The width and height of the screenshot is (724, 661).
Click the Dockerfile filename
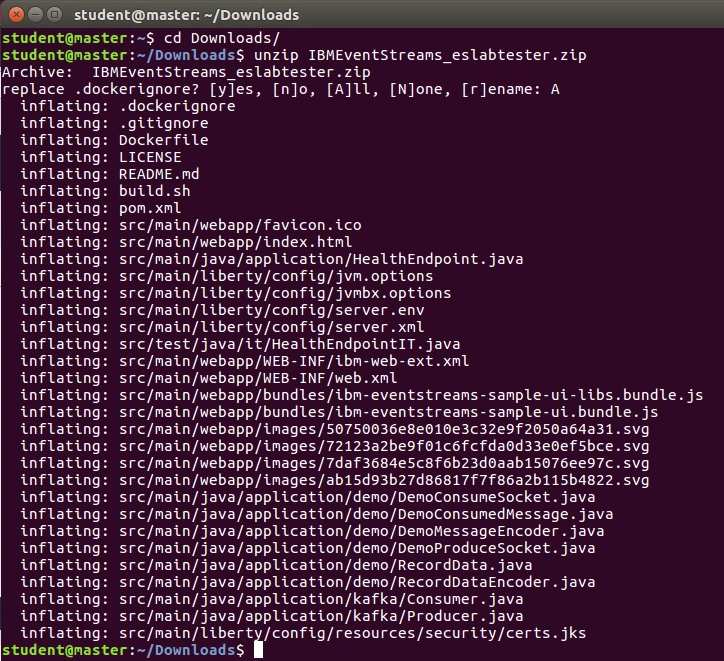tap(163, 140)
